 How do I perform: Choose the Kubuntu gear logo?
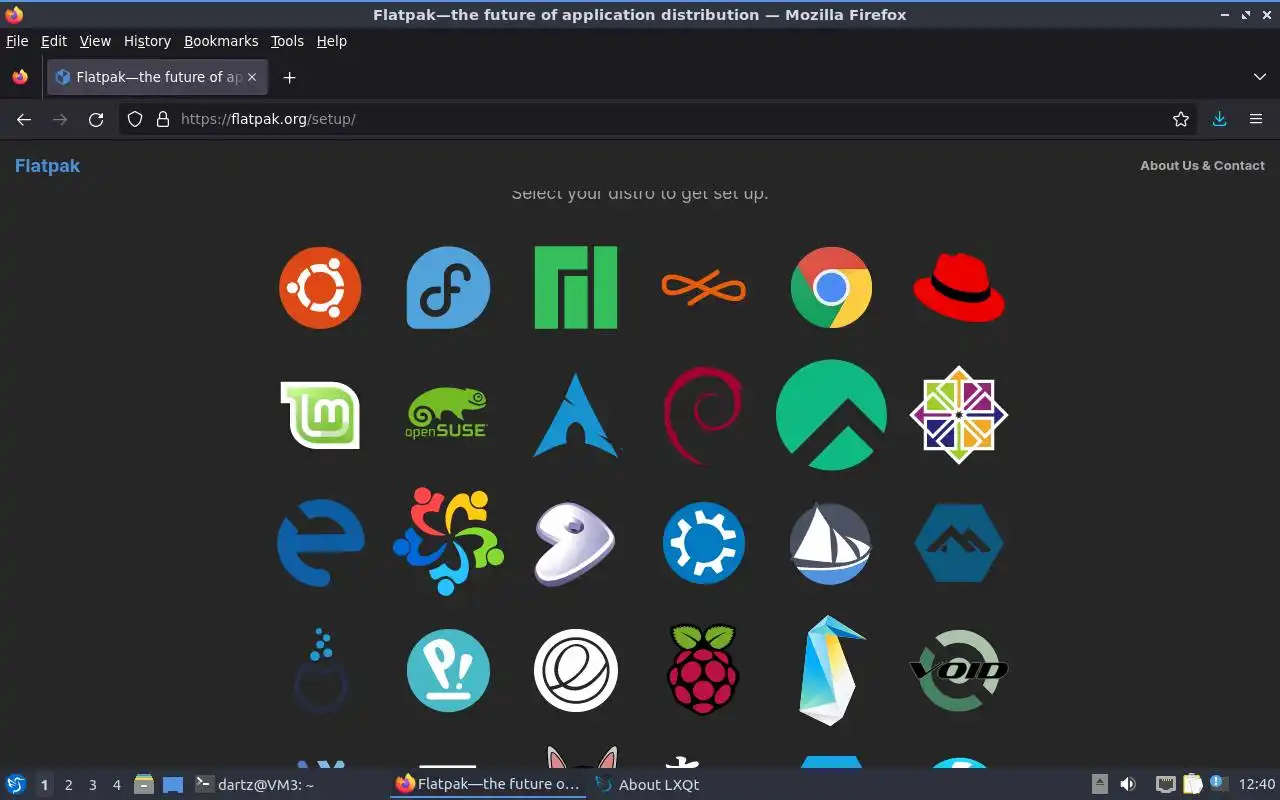[x=704, y=543]
